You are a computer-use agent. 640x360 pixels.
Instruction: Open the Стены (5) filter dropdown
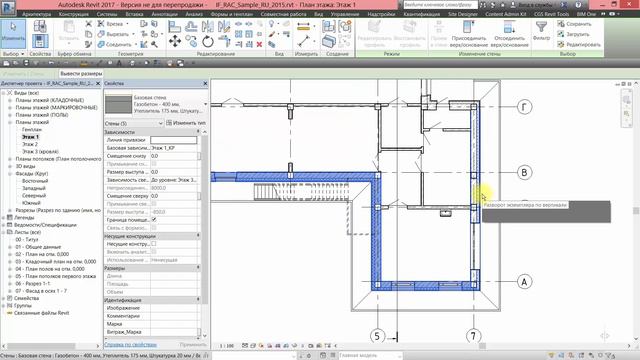click(x=134, y=123)
